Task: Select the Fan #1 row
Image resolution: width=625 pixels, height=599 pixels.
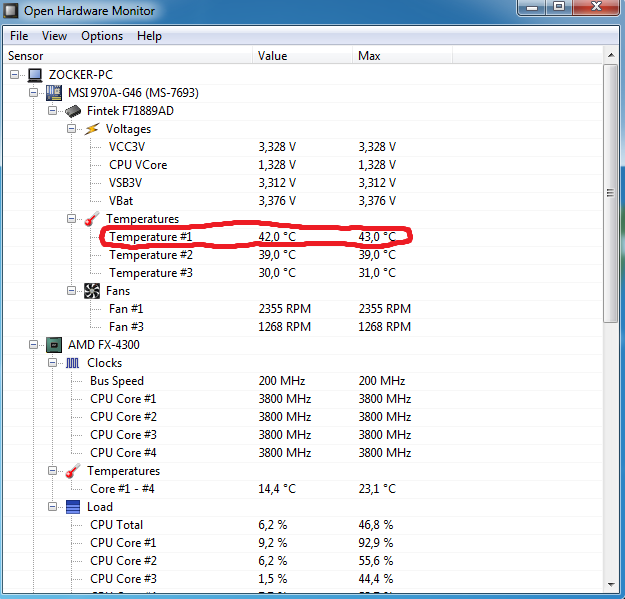Action: coord(303,309)
